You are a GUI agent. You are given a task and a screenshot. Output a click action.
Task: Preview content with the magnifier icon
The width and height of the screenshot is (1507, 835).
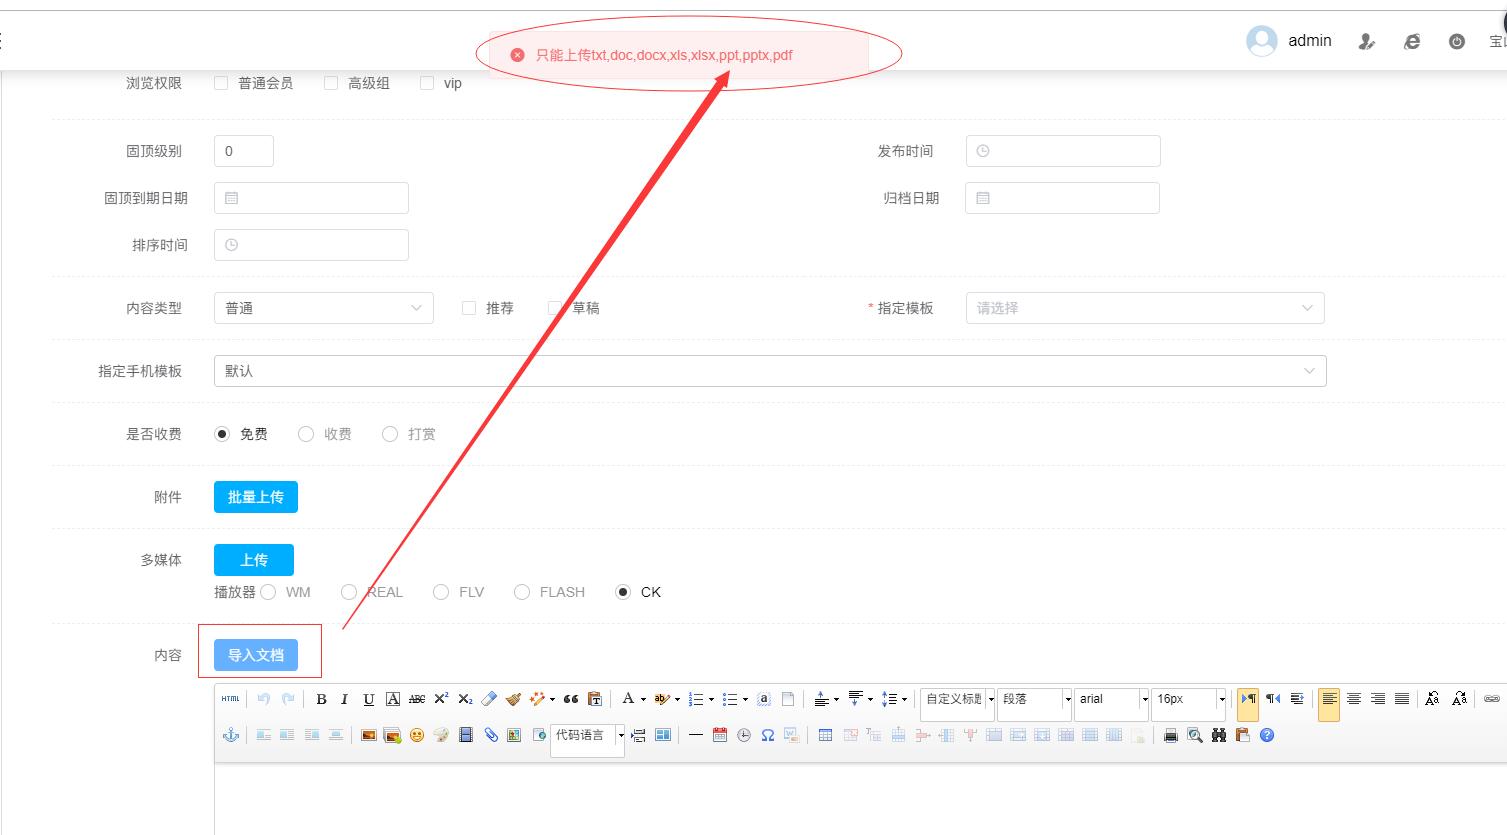click(x=1195, y=735)
